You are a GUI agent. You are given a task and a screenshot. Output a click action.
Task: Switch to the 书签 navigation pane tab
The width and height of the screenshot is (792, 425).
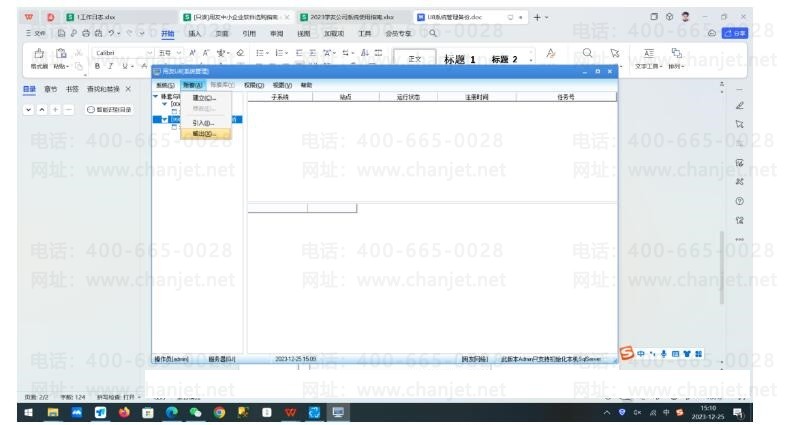(x=72, y=89)
